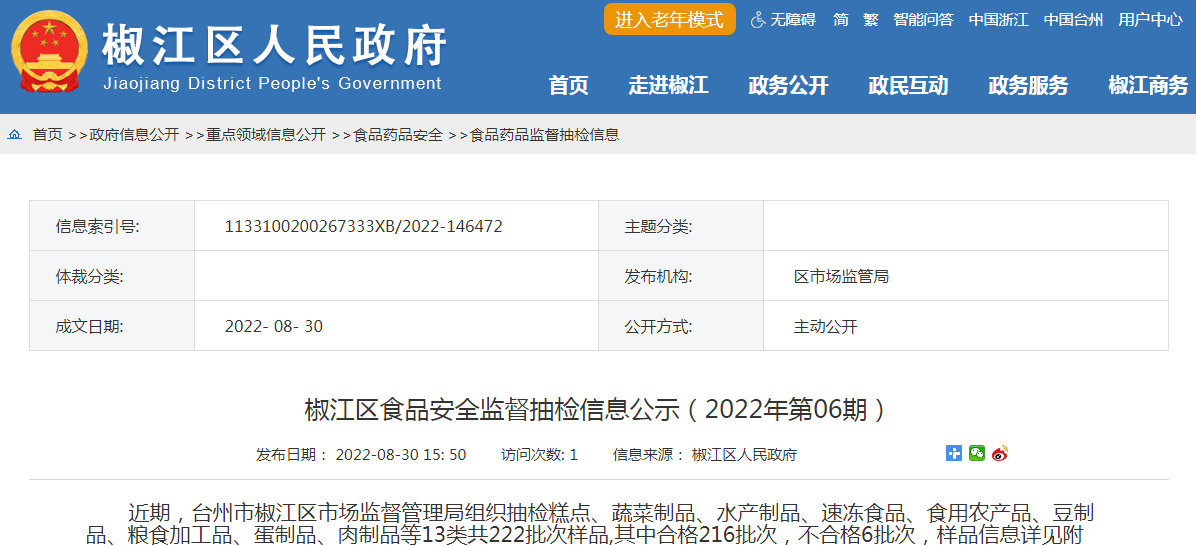Open 首页 in main navigation

(x=569, y=85)
